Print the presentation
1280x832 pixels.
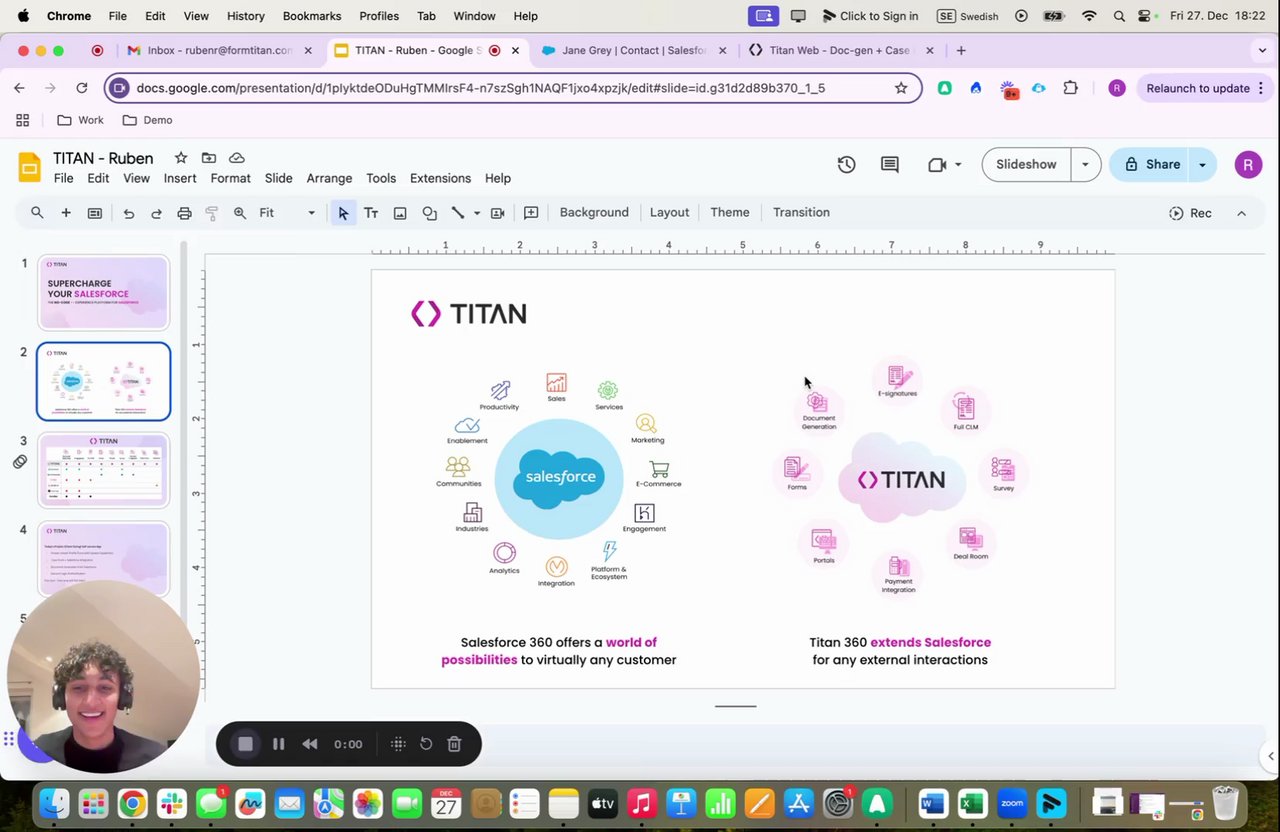tap(184, 213)
